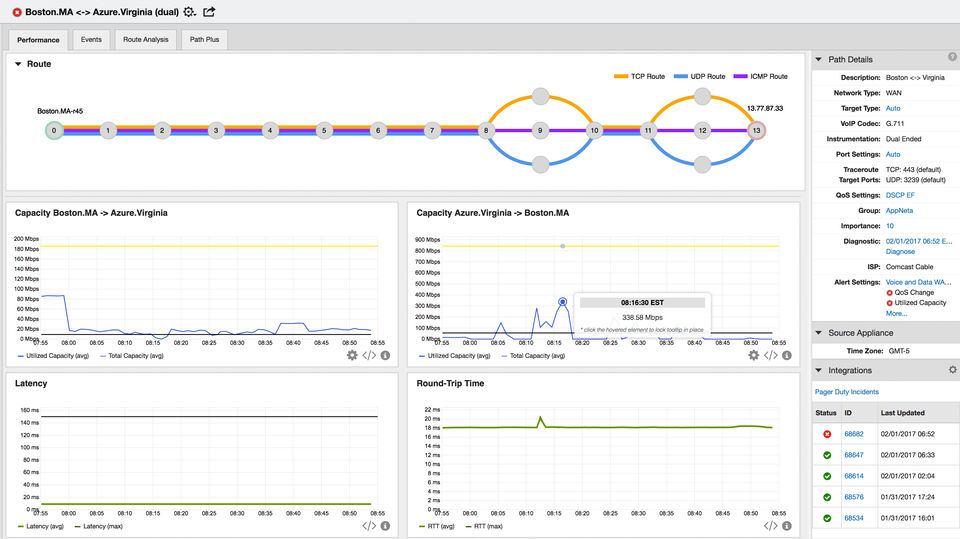Screen dimensions: 960x539
Task: Select route hop node 0 at Boston.MA-r45
Action: click(x=54, y=130)
